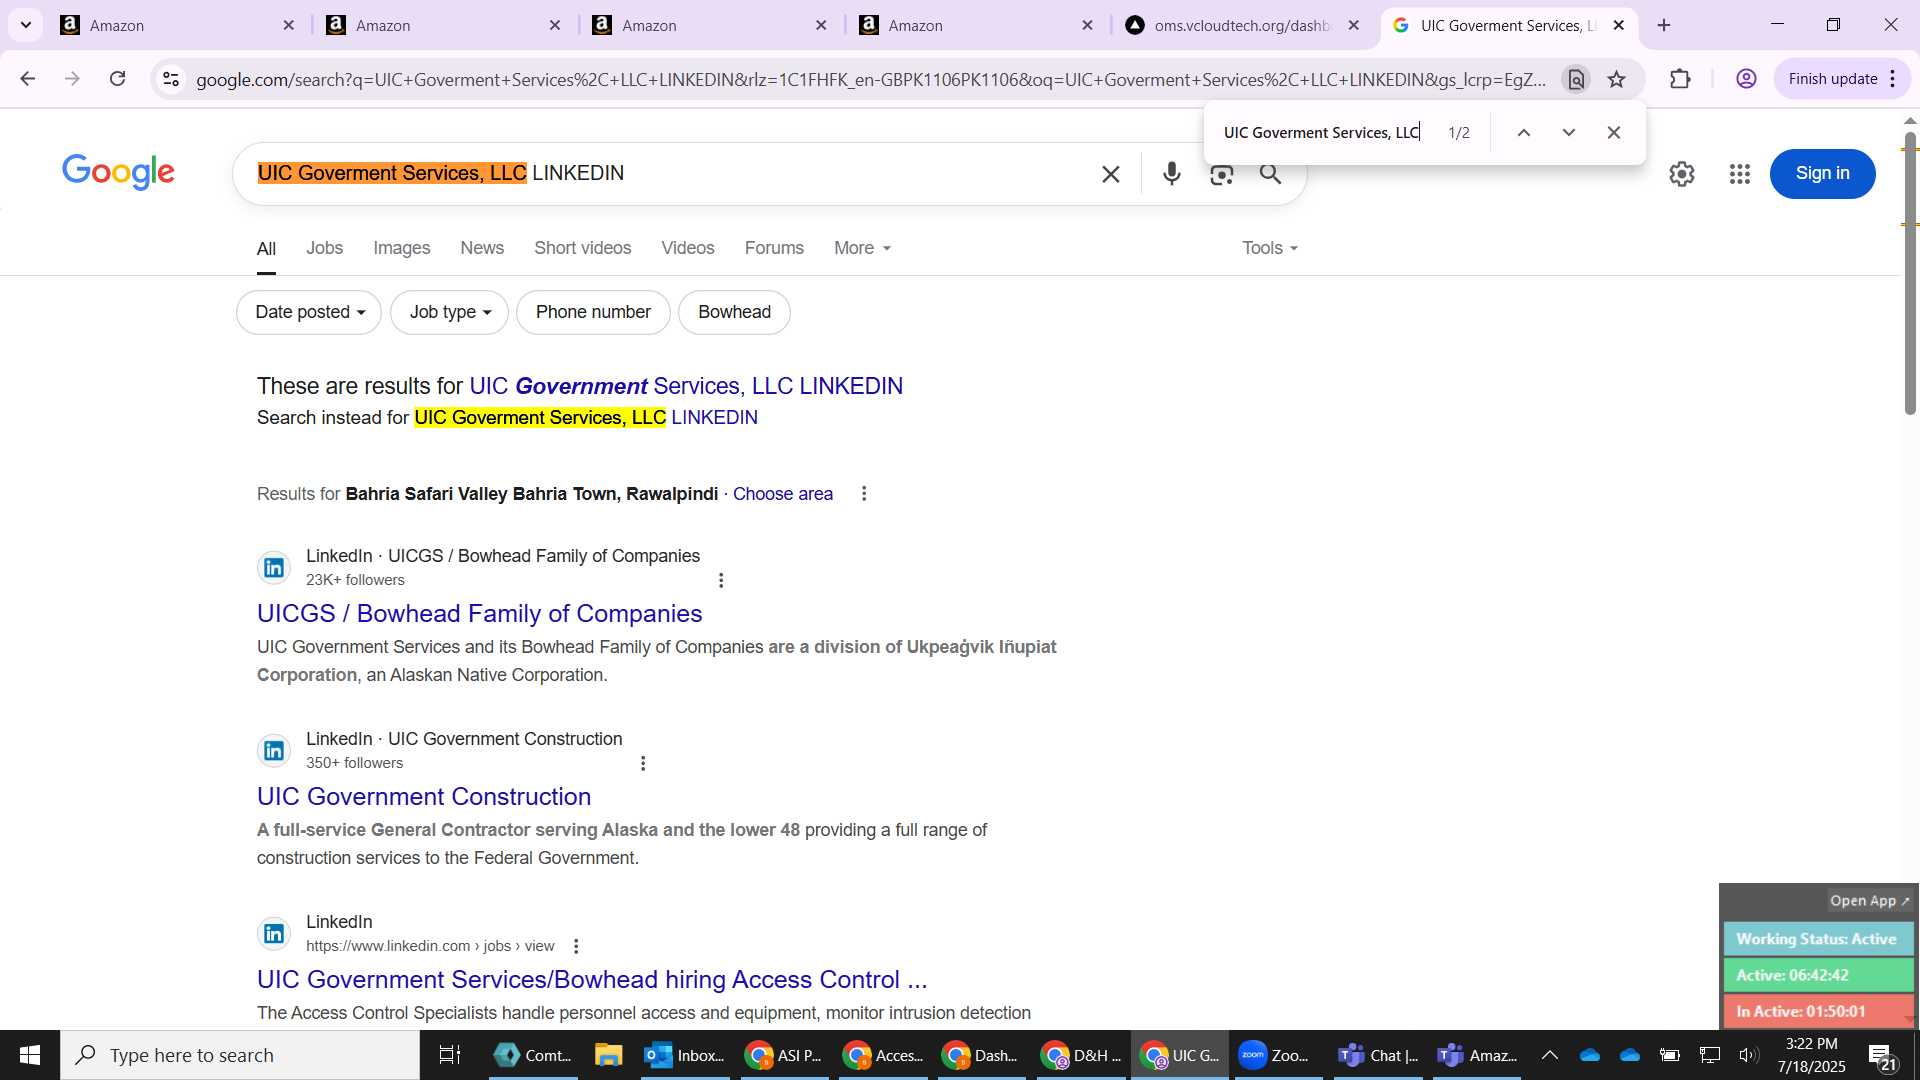This screenshot has width=1920, height=1080.
Task: Open the tab search dropdown arrow
Action: pos(26,25)
